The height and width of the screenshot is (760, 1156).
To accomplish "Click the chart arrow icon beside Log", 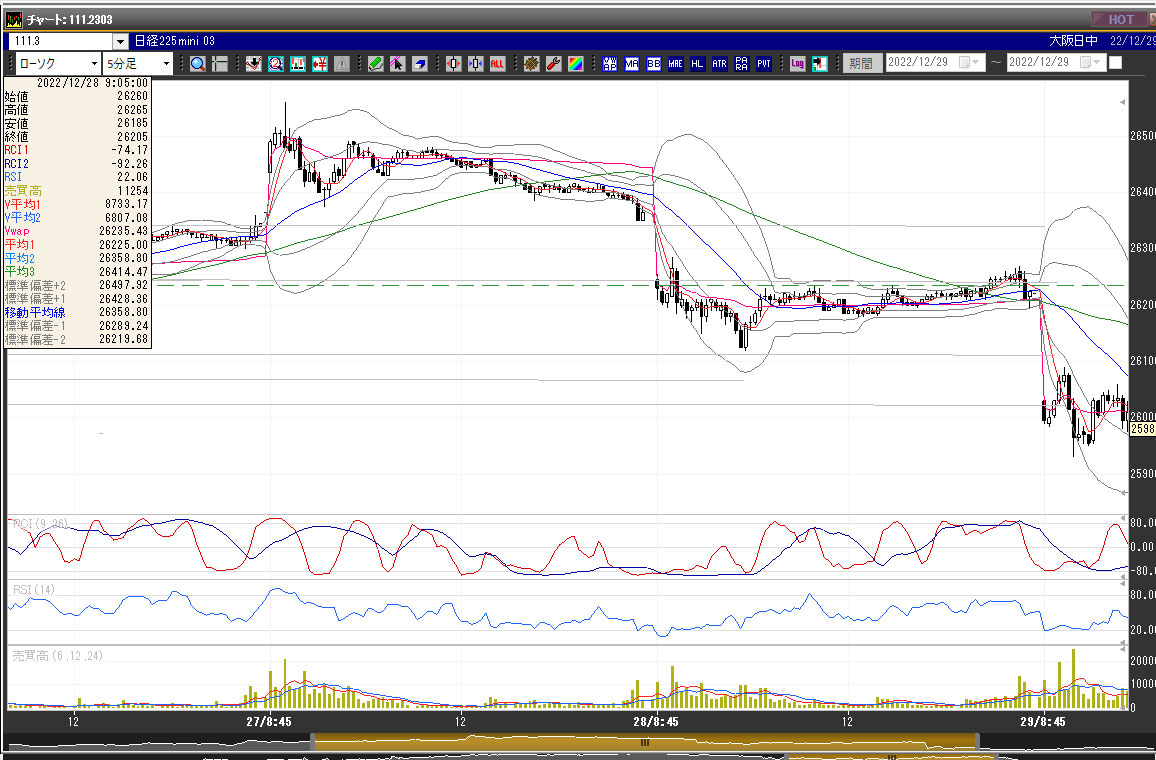I will (x=820, y=64).
